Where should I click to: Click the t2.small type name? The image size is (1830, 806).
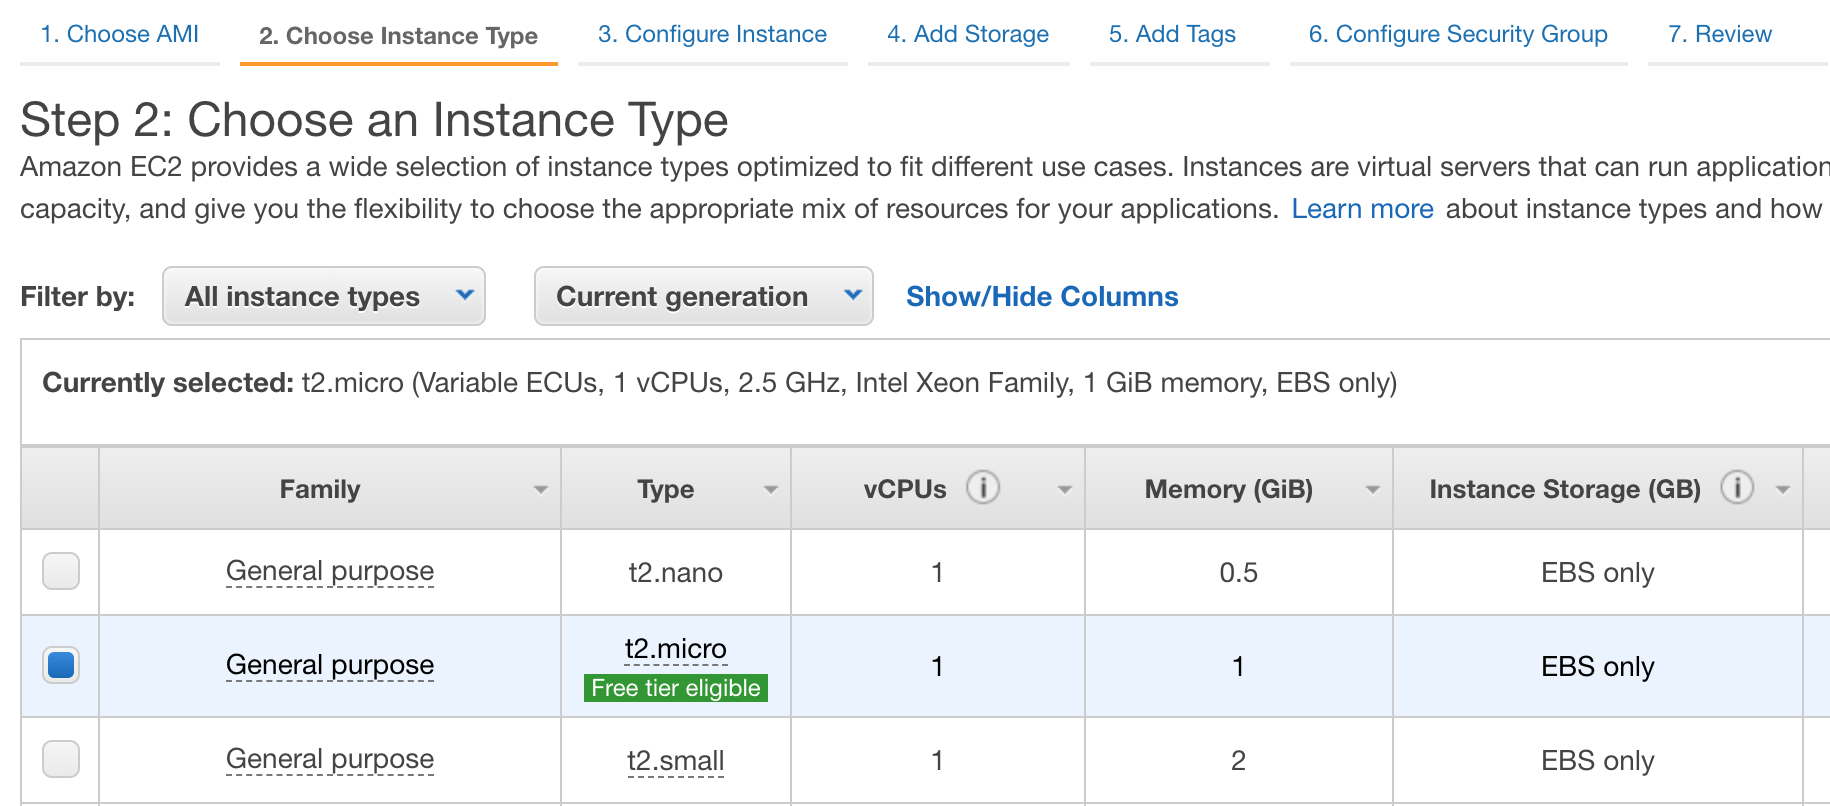click(x=676, y=761)
